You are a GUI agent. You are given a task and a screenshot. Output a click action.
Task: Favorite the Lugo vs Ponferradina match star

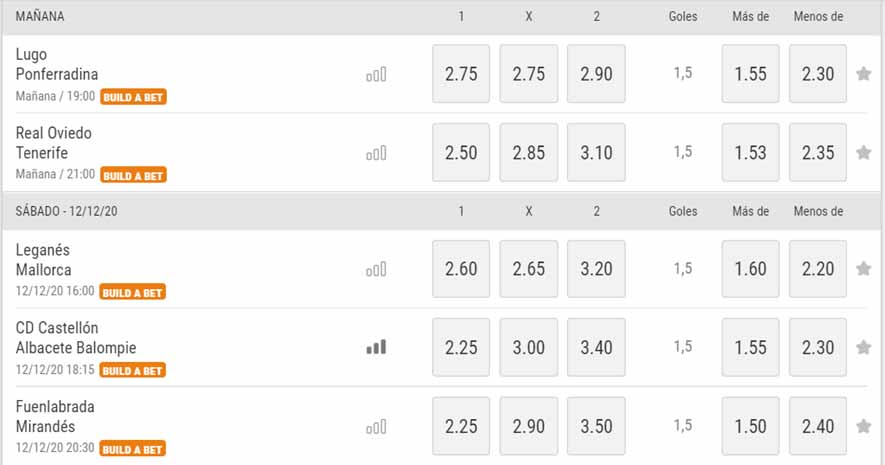864,74
